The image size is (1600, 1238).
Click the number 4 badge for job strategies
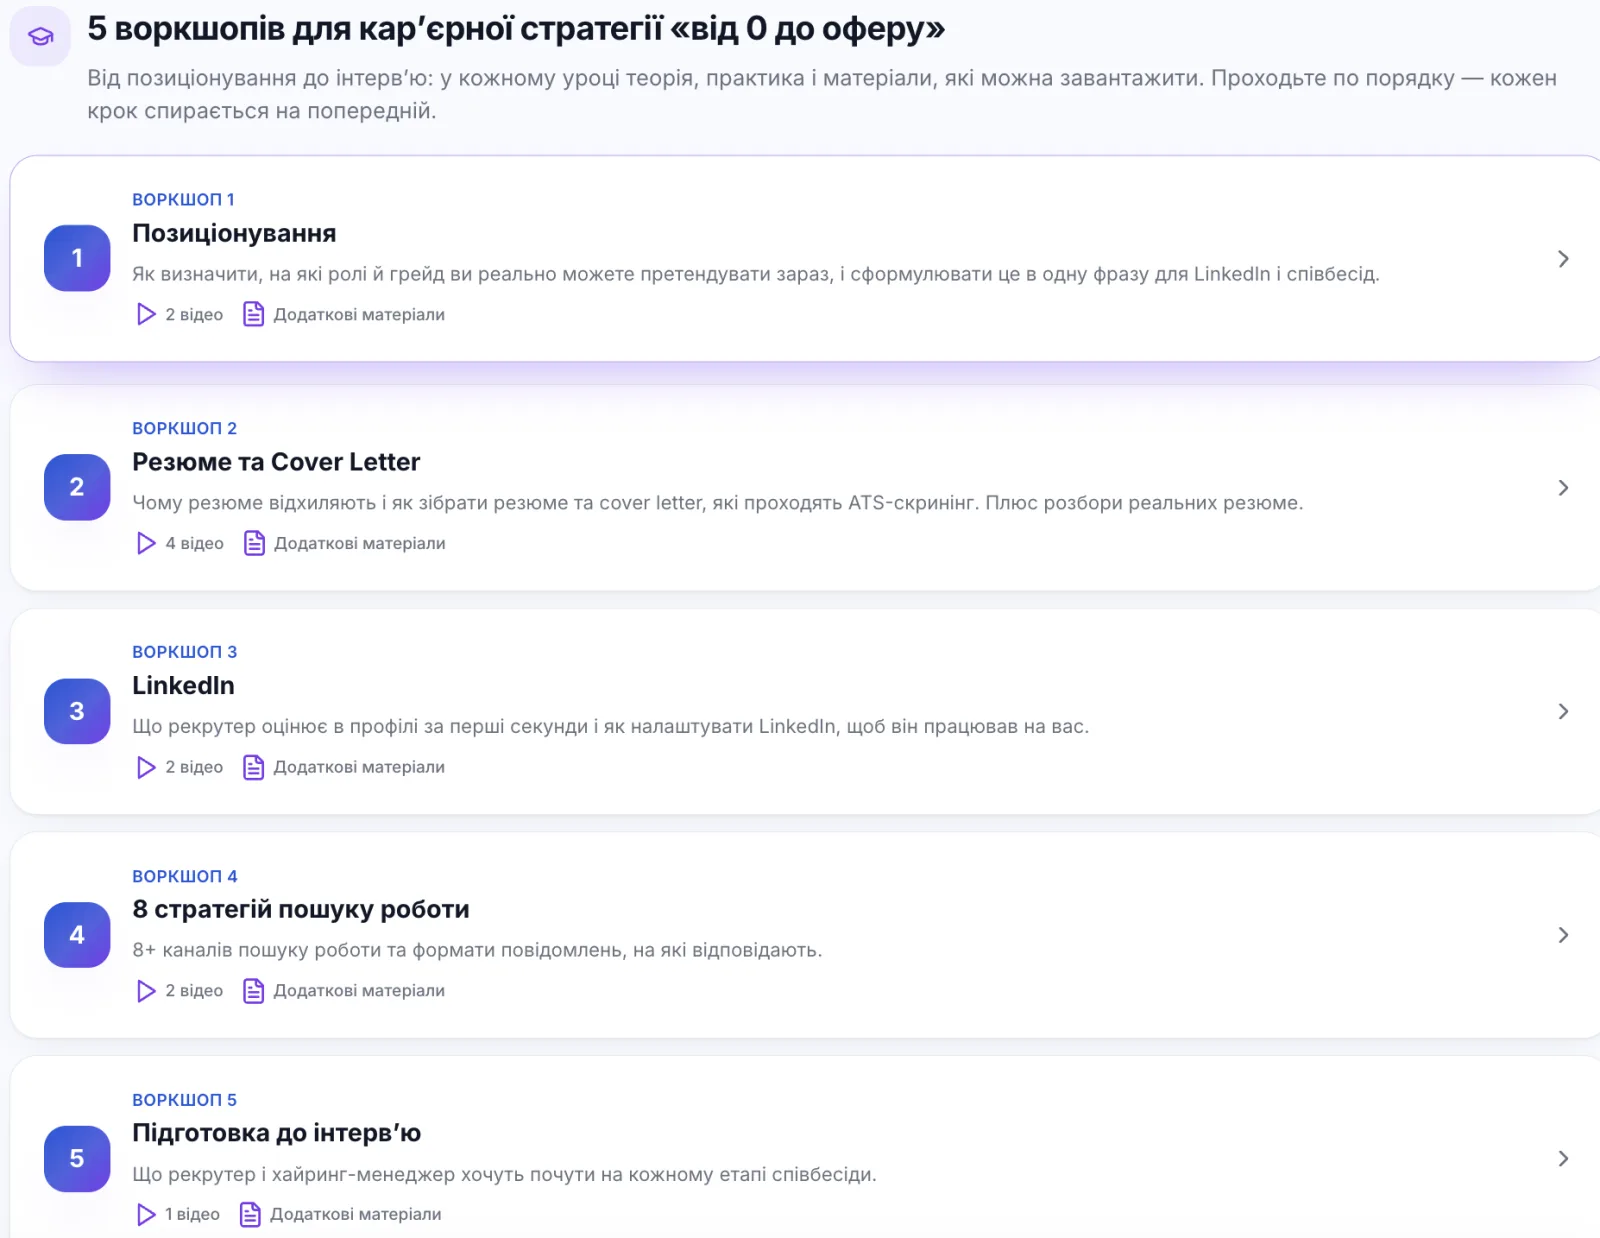(77, 935)
